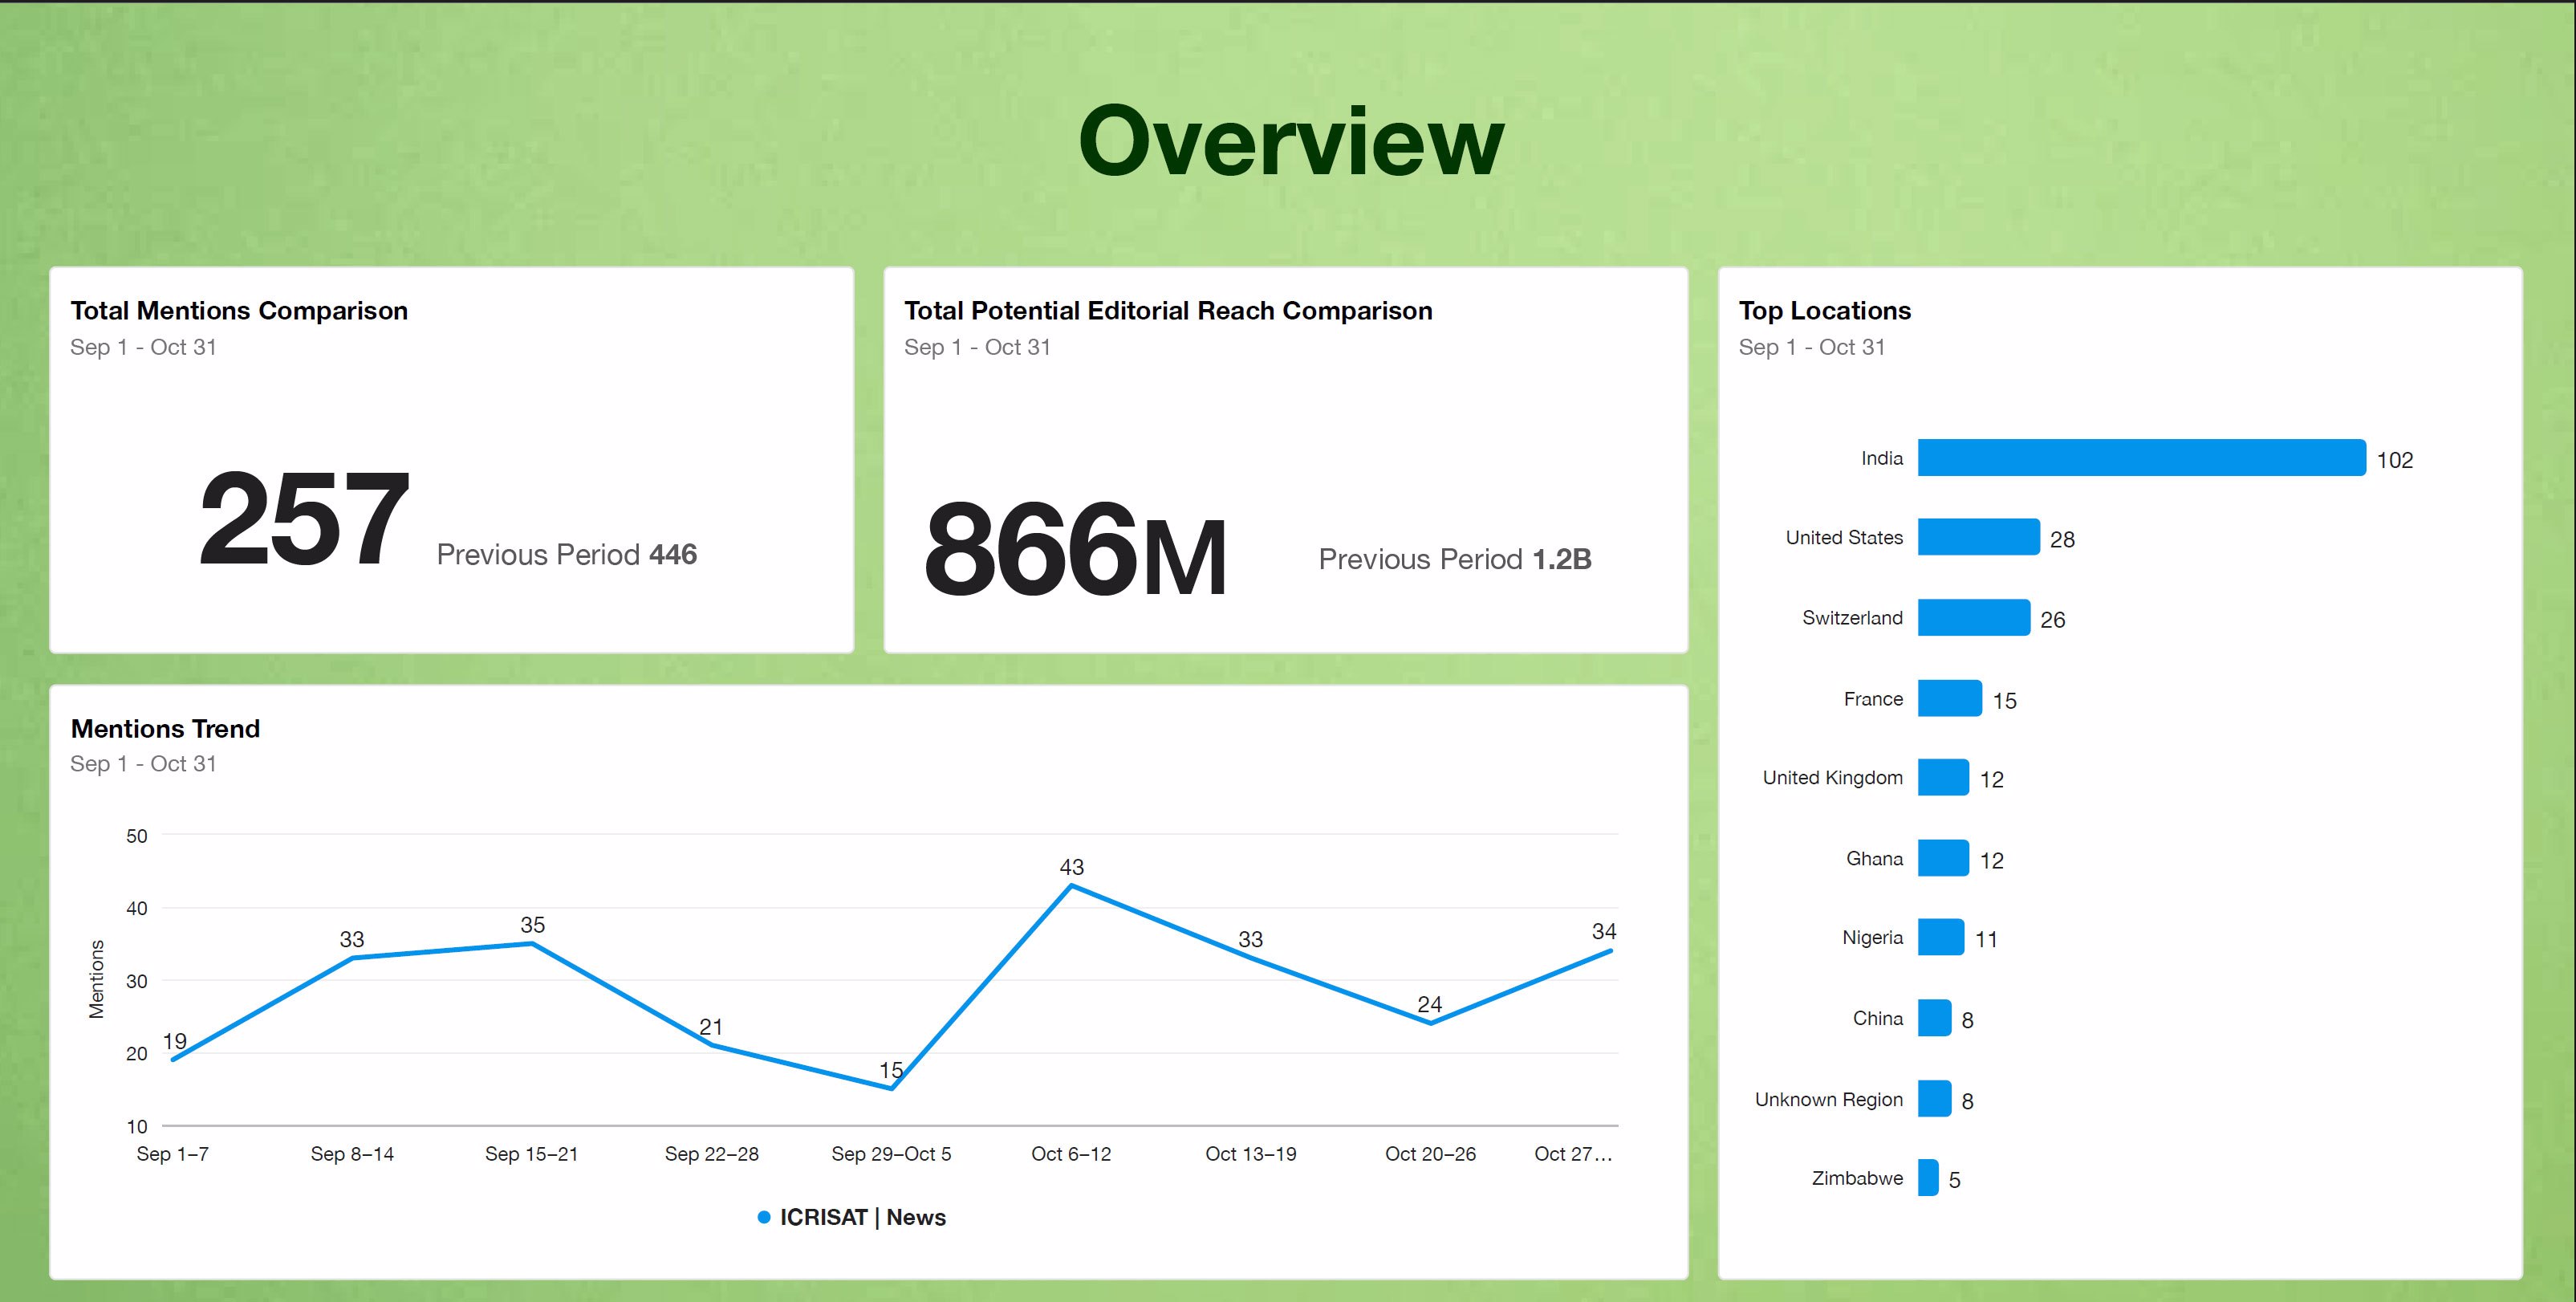Click the Switzerland bar in the chart
This screenshot has width=2576, height=1302.
pyautogui.click(x=1973, y=618)
